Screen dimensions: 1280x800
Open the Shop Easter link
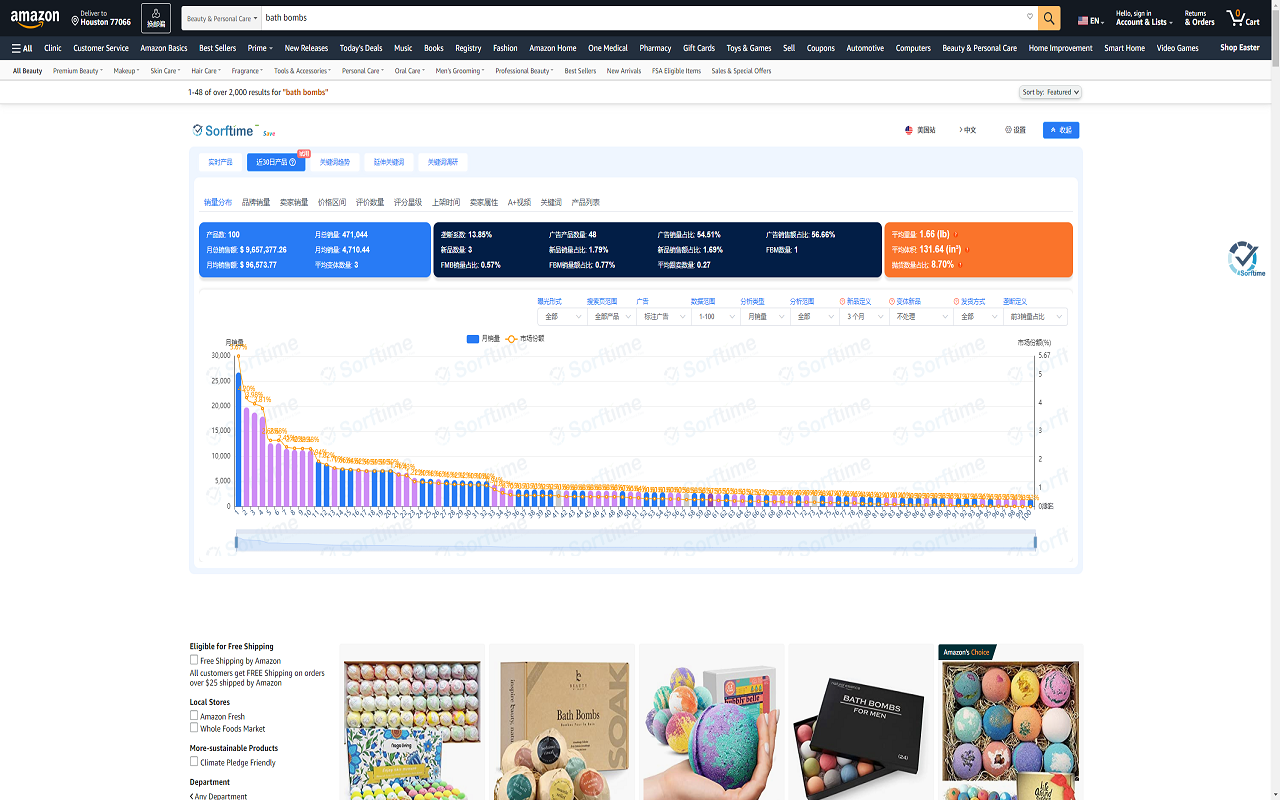pos(1239,47)
